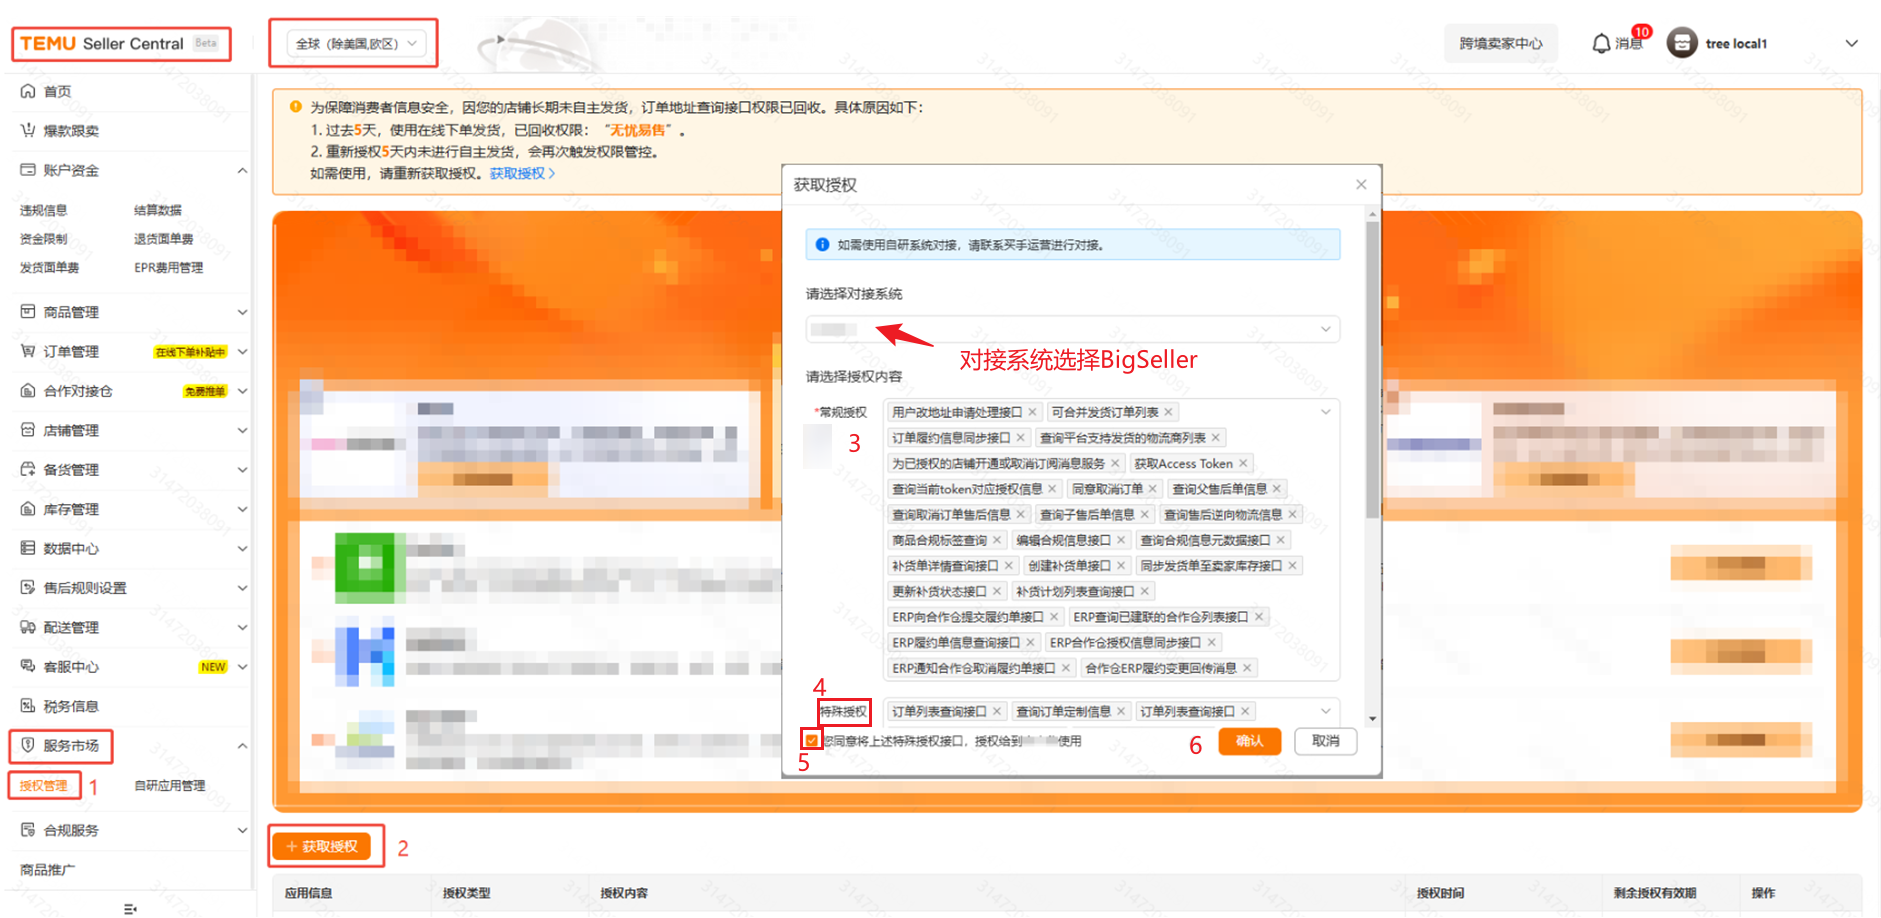Open the 商品推广 sidebar item
Image resolution: width=1881 pixels, height=918 pixels.
[x=47, y=870]
